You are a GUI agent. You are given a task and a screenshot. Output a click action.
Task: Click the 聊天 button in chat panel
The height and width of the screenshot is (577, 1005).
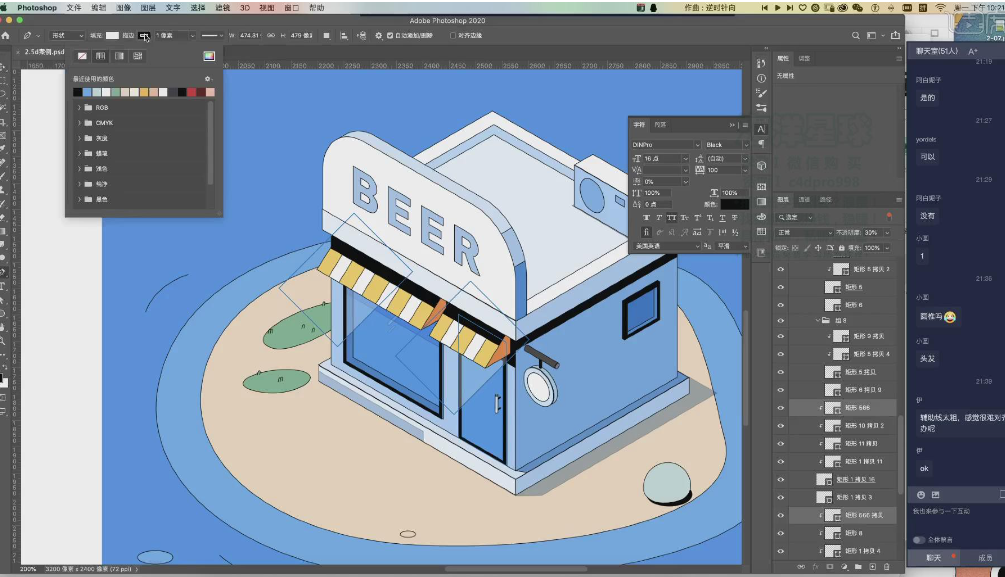click(932, 557)
